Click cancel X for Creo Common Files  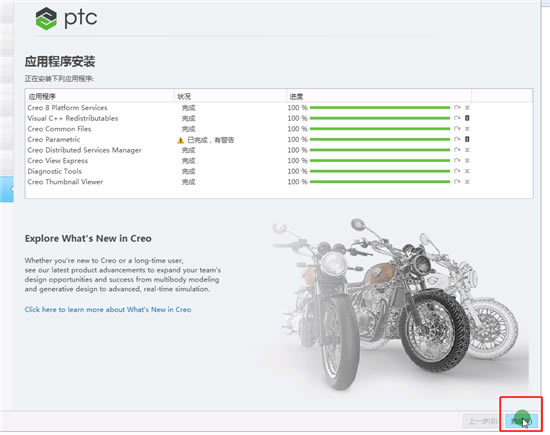[467, 129]
